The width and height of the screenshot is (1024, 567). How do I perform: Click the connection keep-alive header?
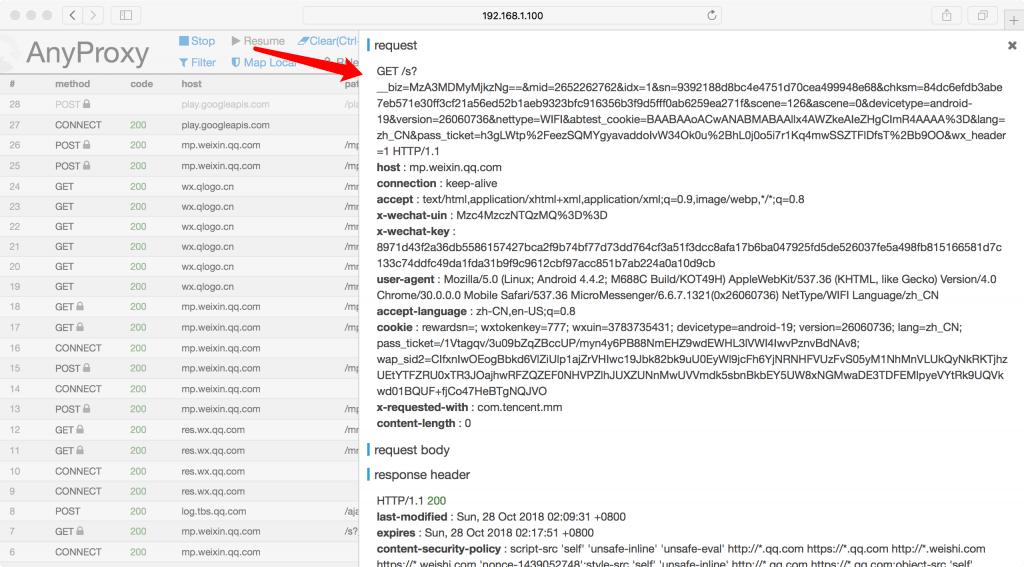coord(437,184)
